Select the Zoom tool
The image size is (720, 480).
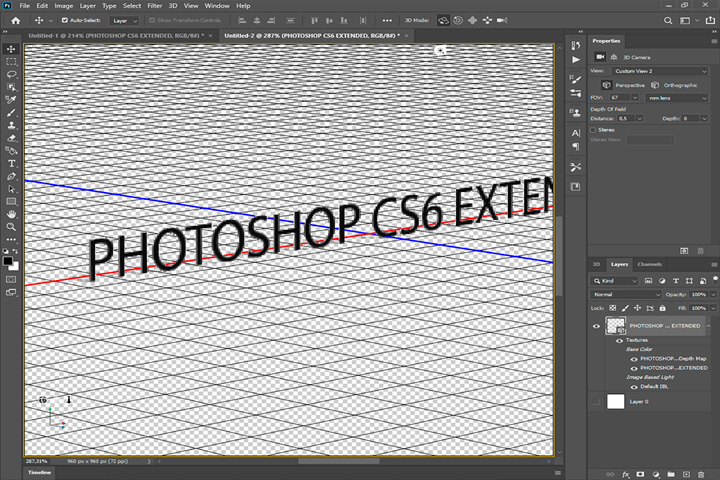click(x=11, y=227)
